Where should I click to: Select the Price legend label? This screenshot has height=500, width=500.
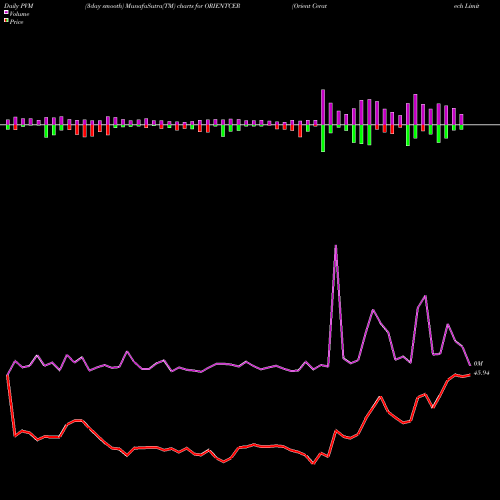click(16, 22)
